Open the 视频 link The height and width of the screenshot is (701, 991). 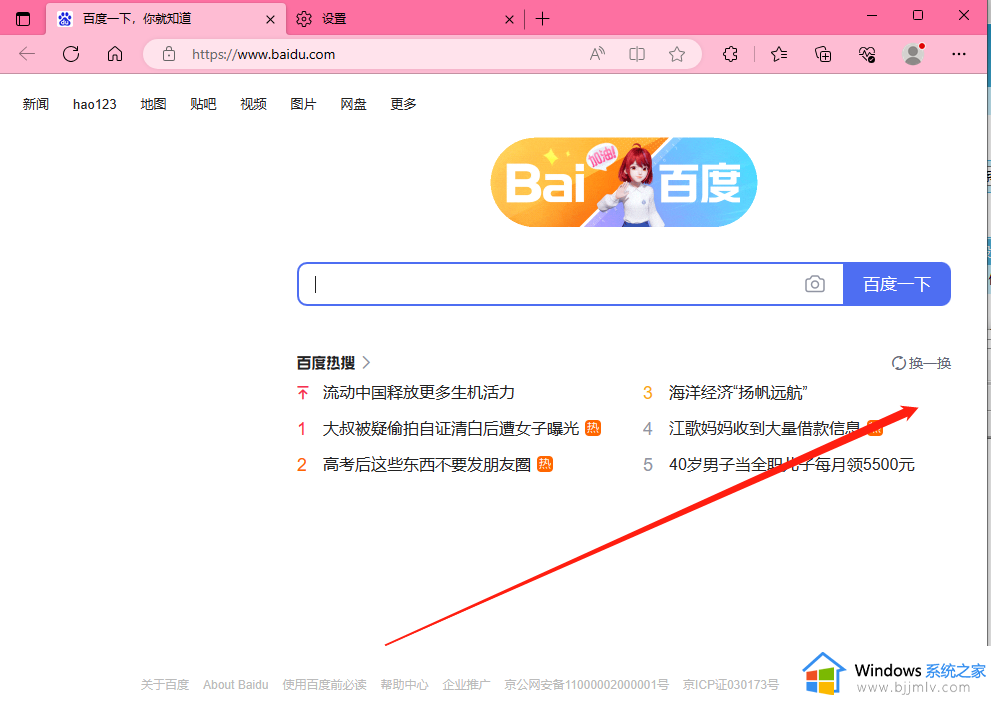pyautogui.click(x=253, y=104)
